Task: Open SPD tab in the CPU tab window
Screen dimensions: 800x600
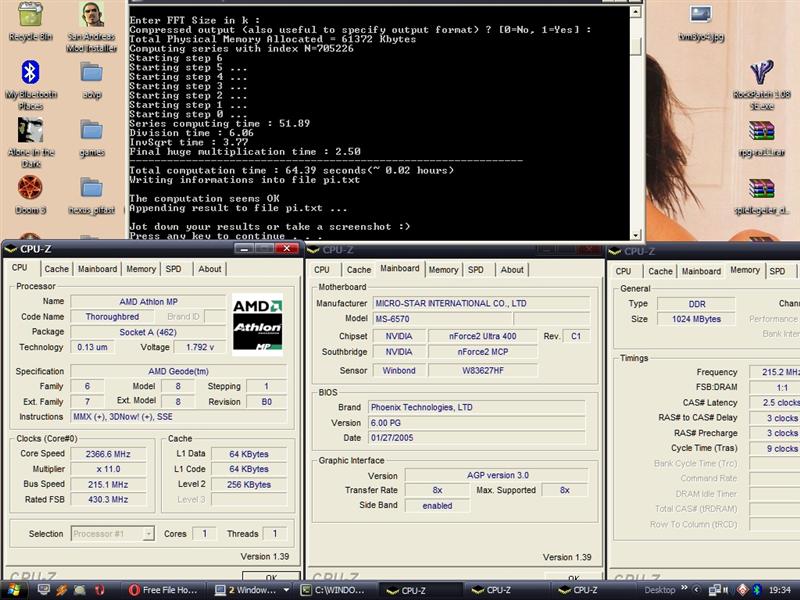Action: pos(173,269)
